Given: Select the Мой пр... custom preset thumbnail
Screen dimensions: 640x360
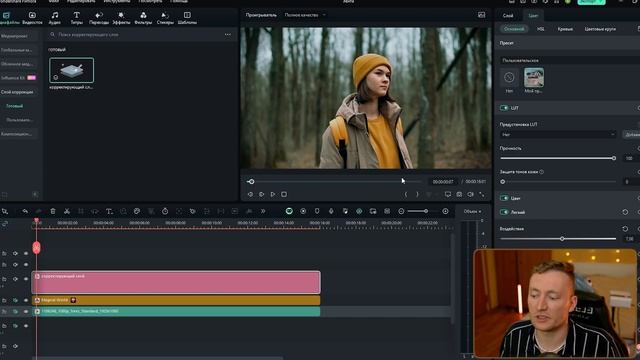Looking at the screenshot, I should coord(534,78).
